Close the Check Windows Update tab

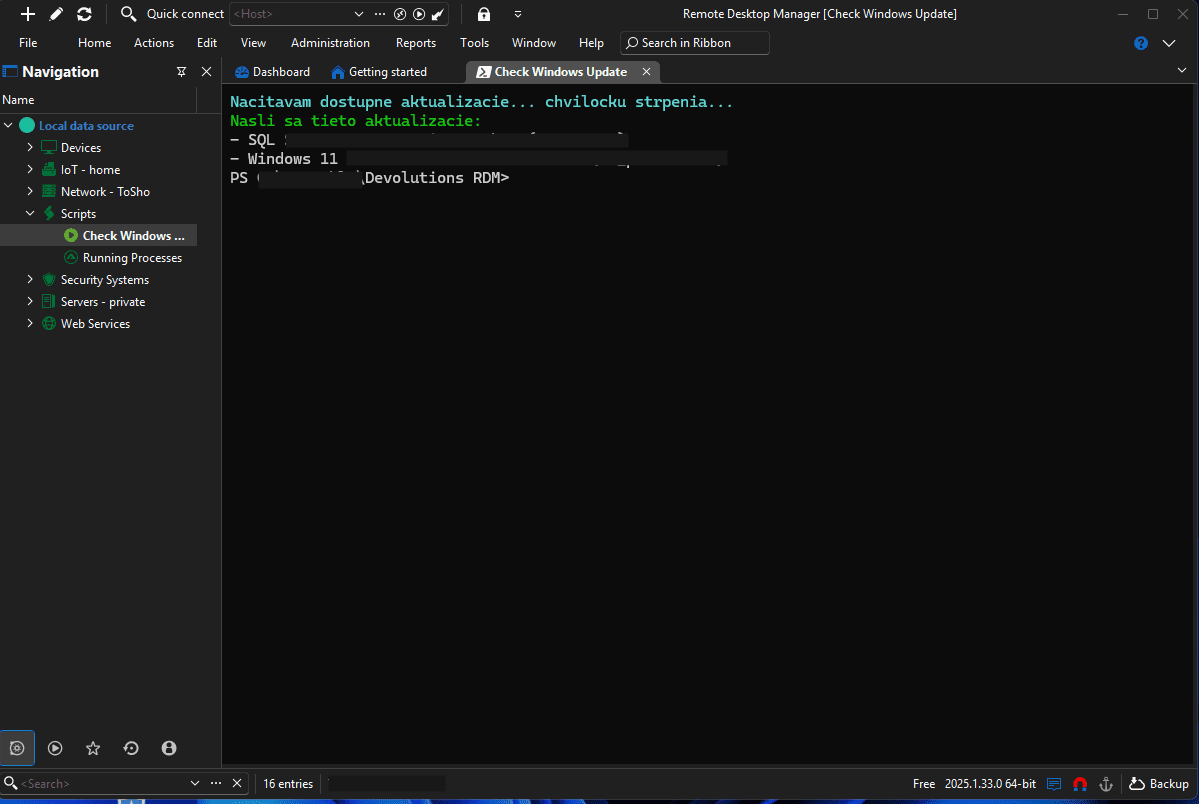pyautogui.click(x=646, y=72)
